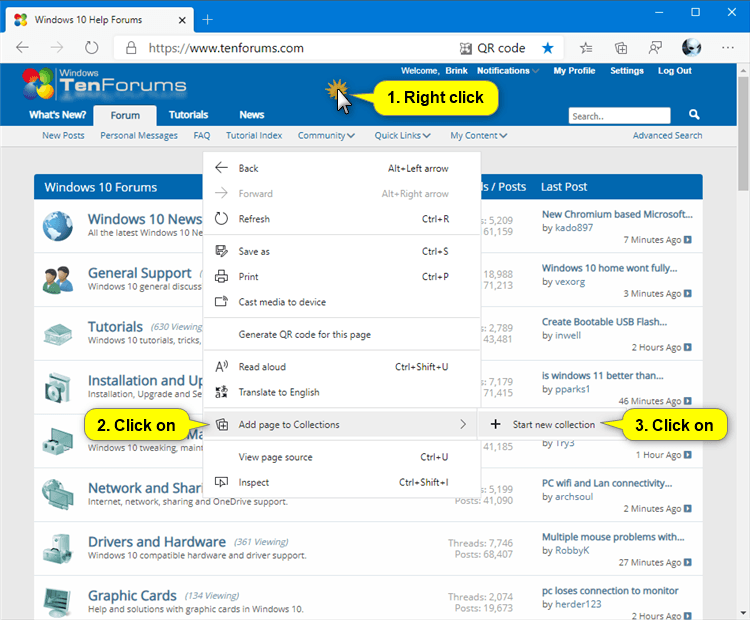Click the General Support people icon
The width and height of the screenshot is (750, 620).
pos(57,280)
